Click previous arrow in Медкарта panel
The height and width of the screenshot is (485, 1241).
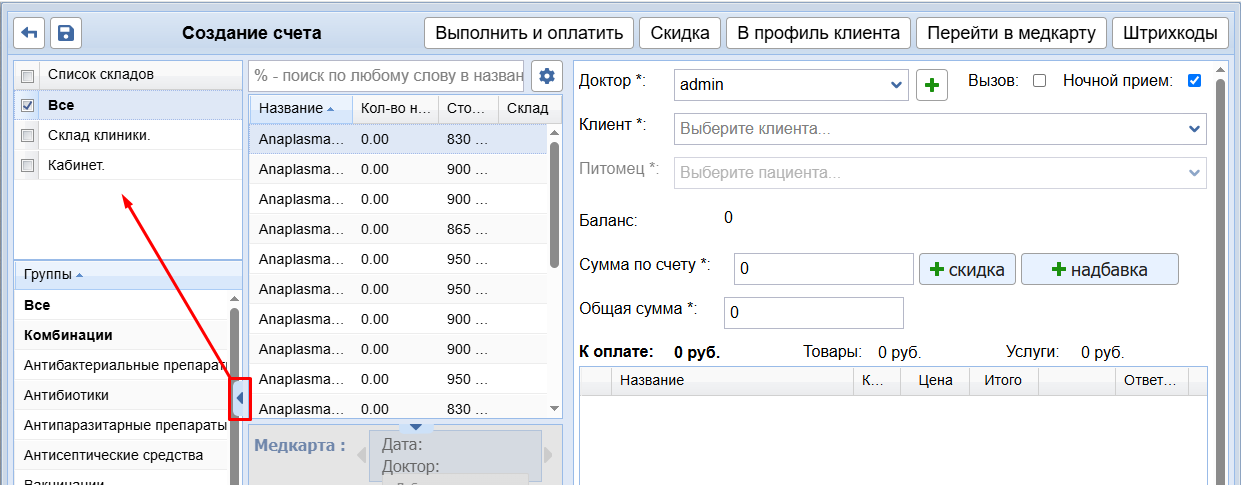tap(361, 455)
